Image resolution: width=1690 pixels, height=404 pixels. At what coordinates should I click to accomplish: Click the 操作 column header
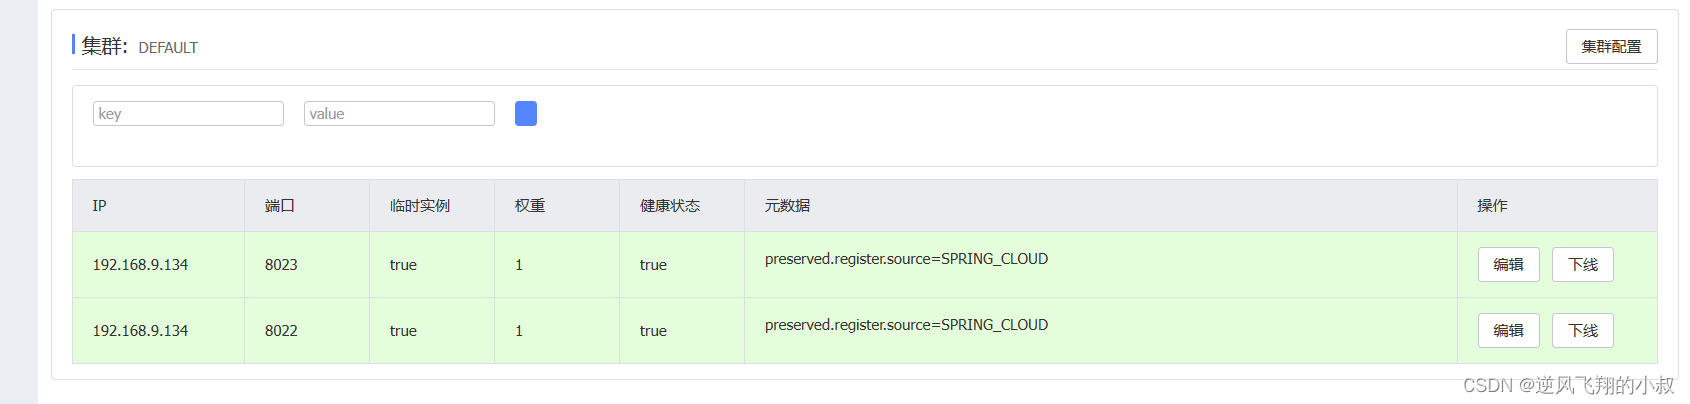tap(1492, 206)
